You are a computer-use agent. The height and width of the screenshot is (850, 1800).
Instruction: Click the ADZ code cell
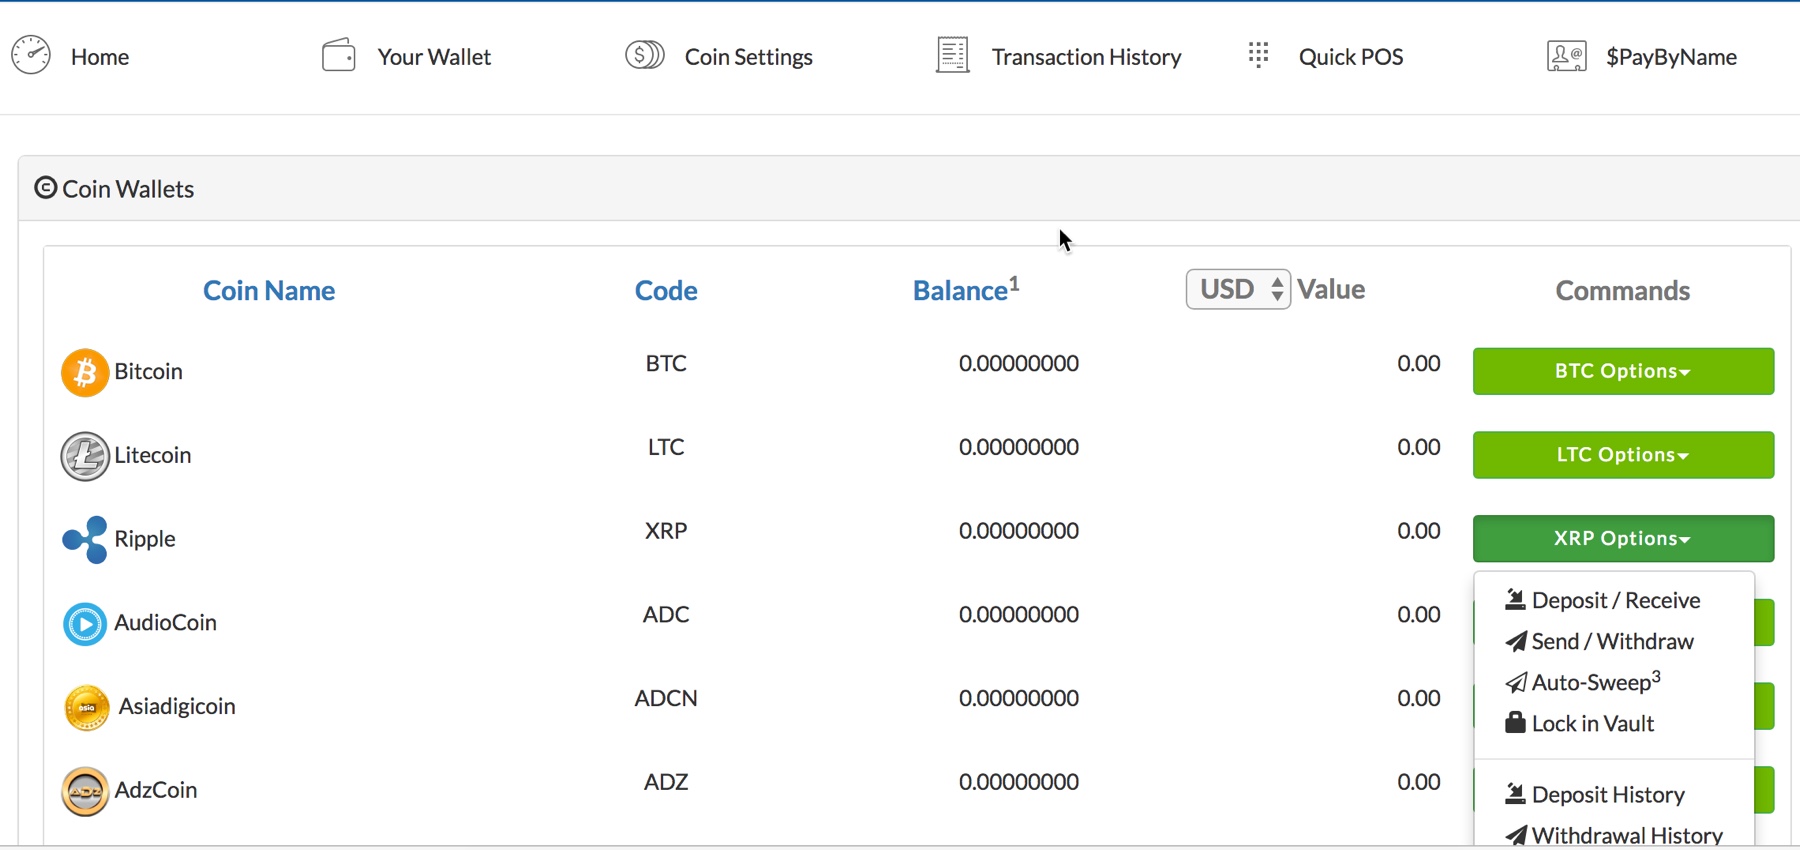(666, 781)
